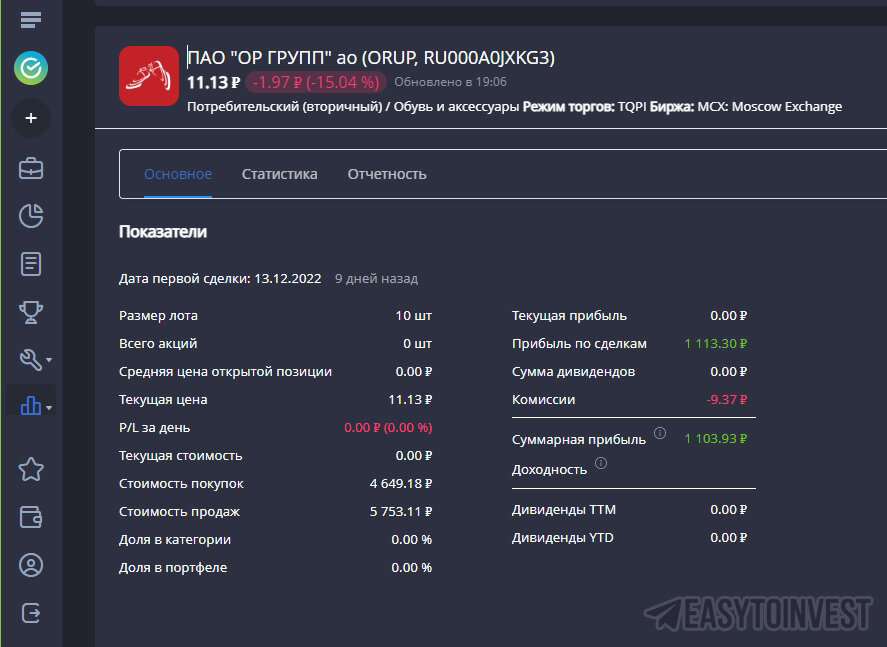887x647 pixels.
Task: Click the plus button to add new item
Action: point(31,118)
